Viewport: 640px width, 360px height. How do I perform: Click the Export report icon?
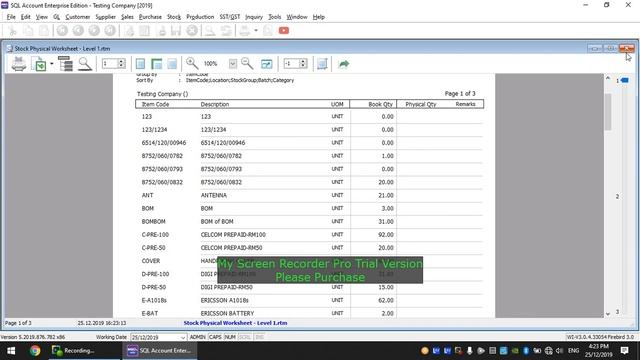click(x=40, y=64)
